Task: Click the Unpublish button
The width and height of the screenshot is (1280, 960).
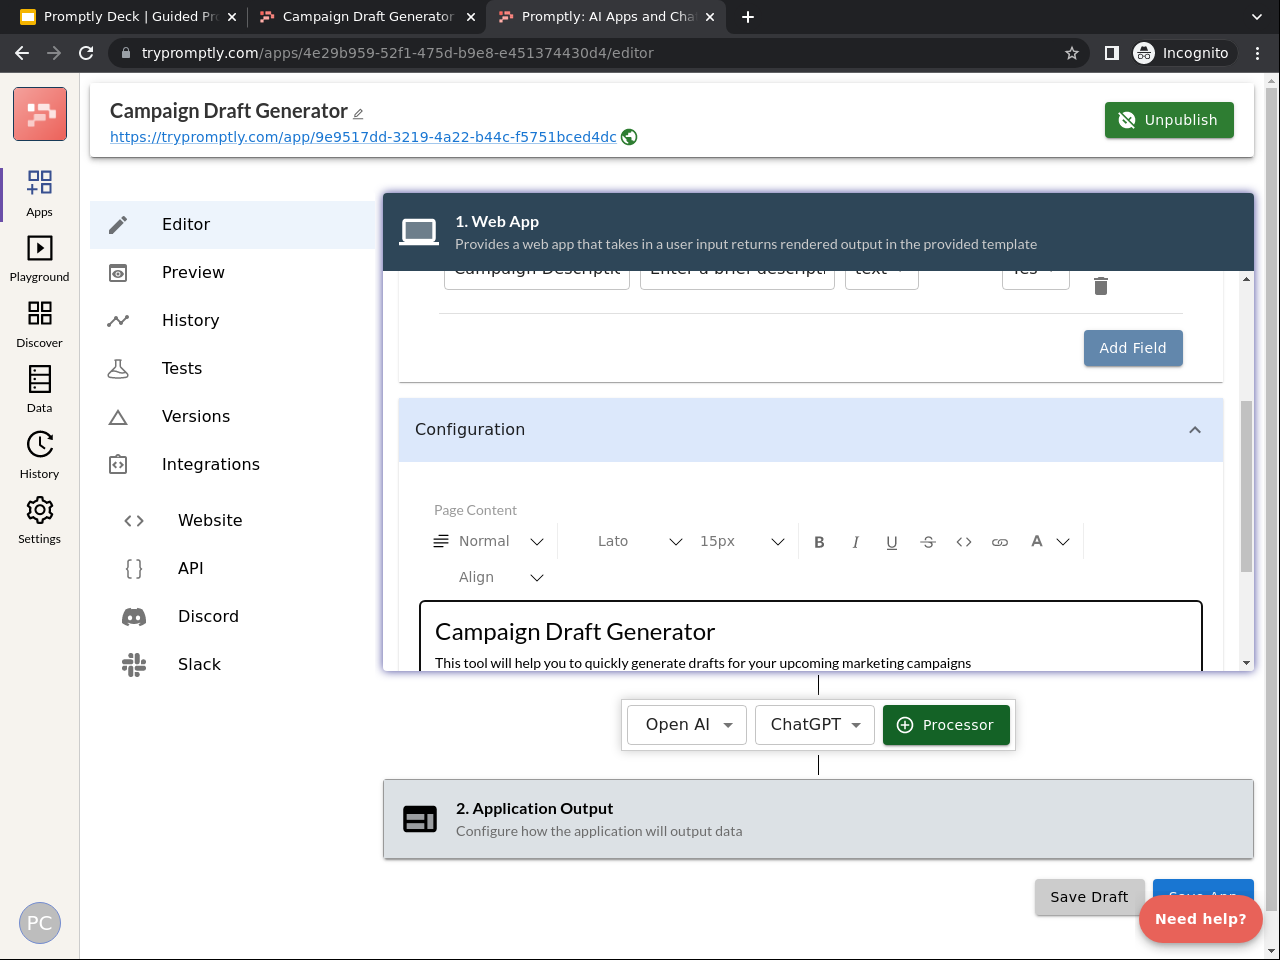Action: (x=1169, y=120)
